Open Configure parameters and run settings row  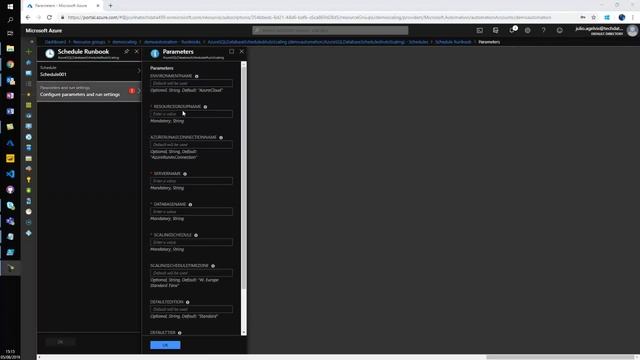tap(89, 91)
